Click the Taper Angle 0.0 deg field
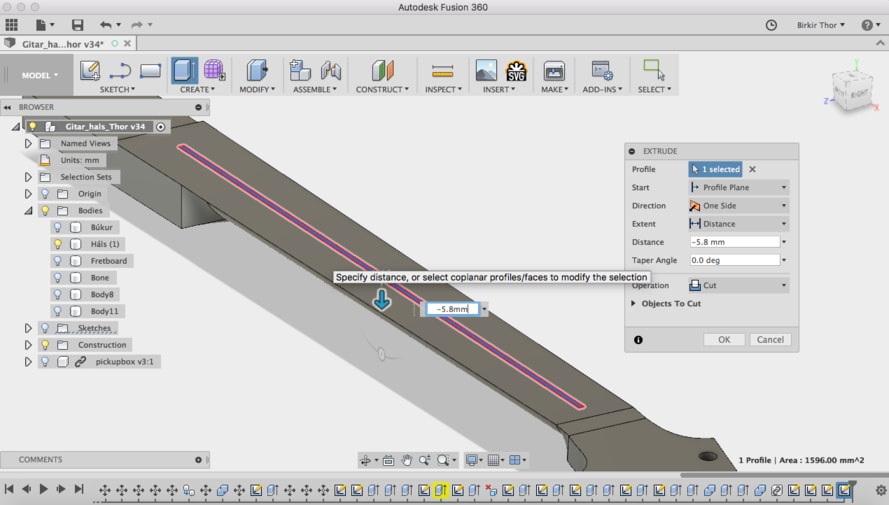Screen dimensions: 889x505 [735, 260]
